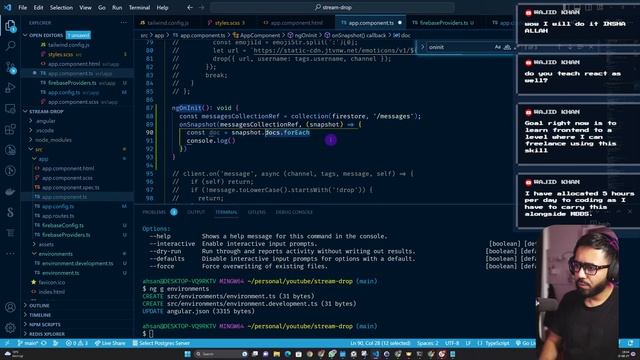Click Live Share in status bar

click(x=110, y=343)
